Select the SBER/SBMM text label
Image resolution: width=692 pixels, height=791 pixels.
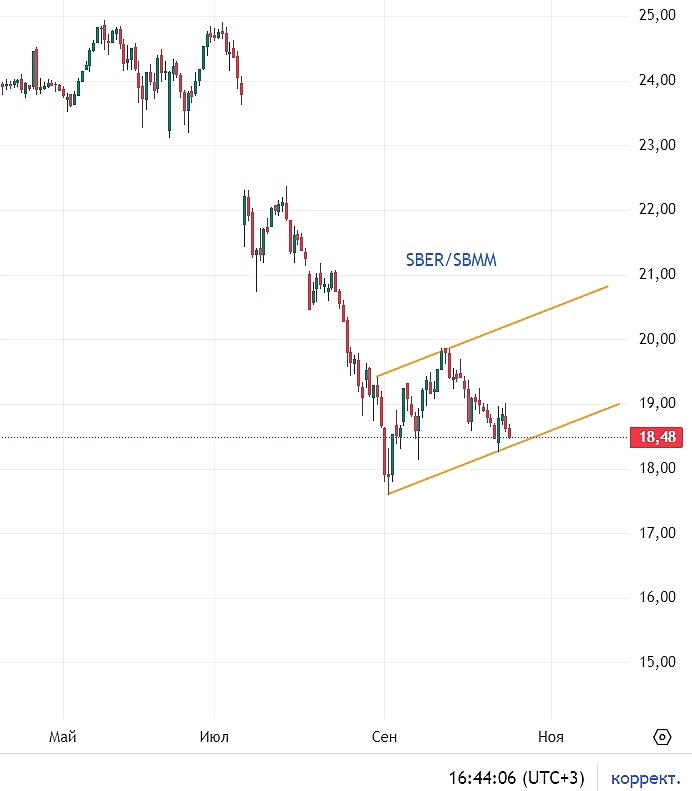451,260
